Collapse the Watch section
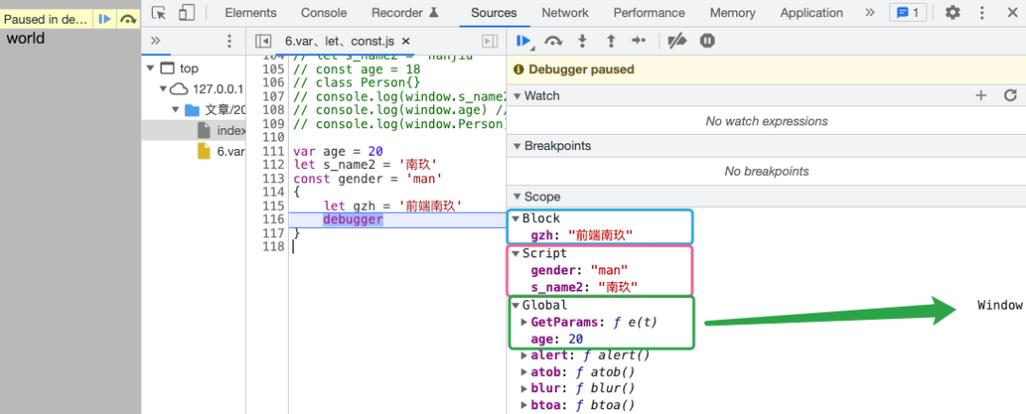Image resolution: width=1026 pixels, height=414 pixels. pyautogui.click(x=517, y=96)
